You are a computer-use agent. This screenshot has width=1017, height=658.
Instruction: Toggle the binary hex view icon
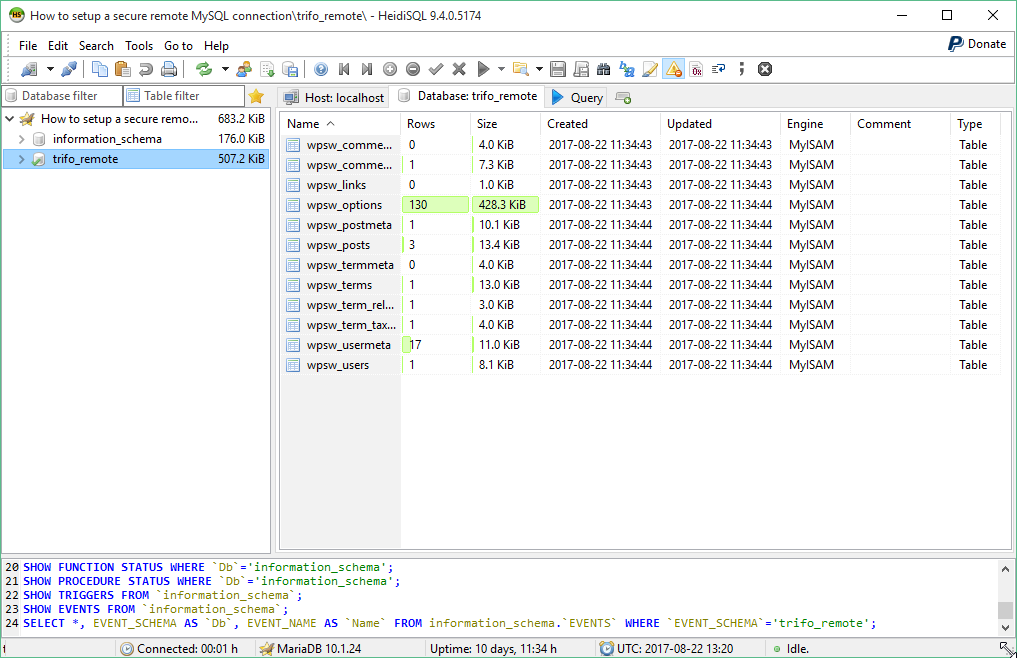(x=697, y=69)
